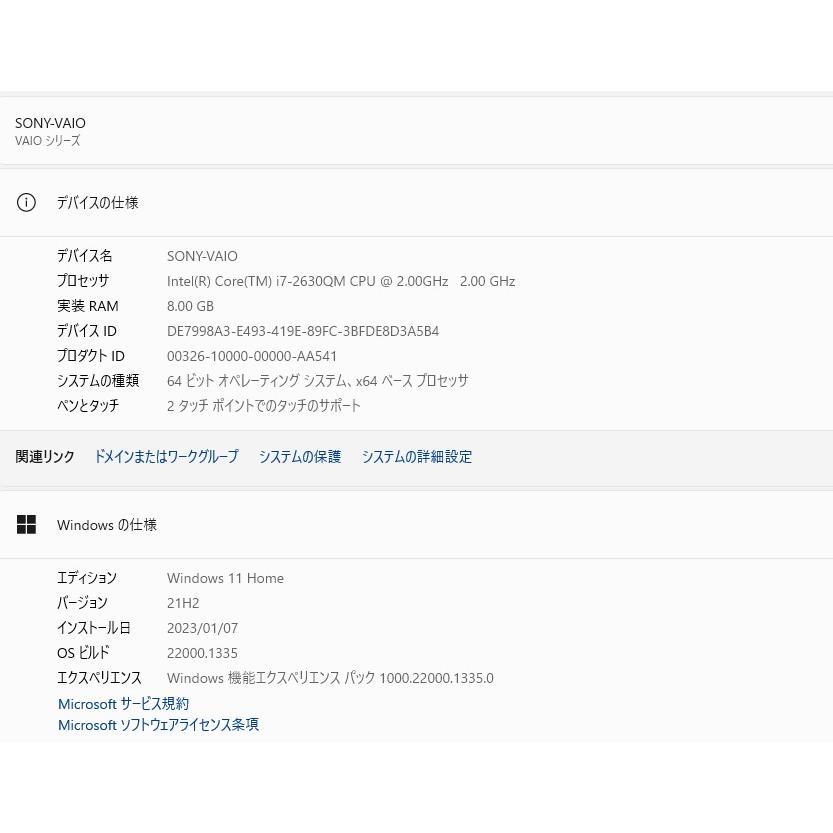Open the システムの詳細設定 link
This screenshot has width=833, height=833.
tap(416, 456)
